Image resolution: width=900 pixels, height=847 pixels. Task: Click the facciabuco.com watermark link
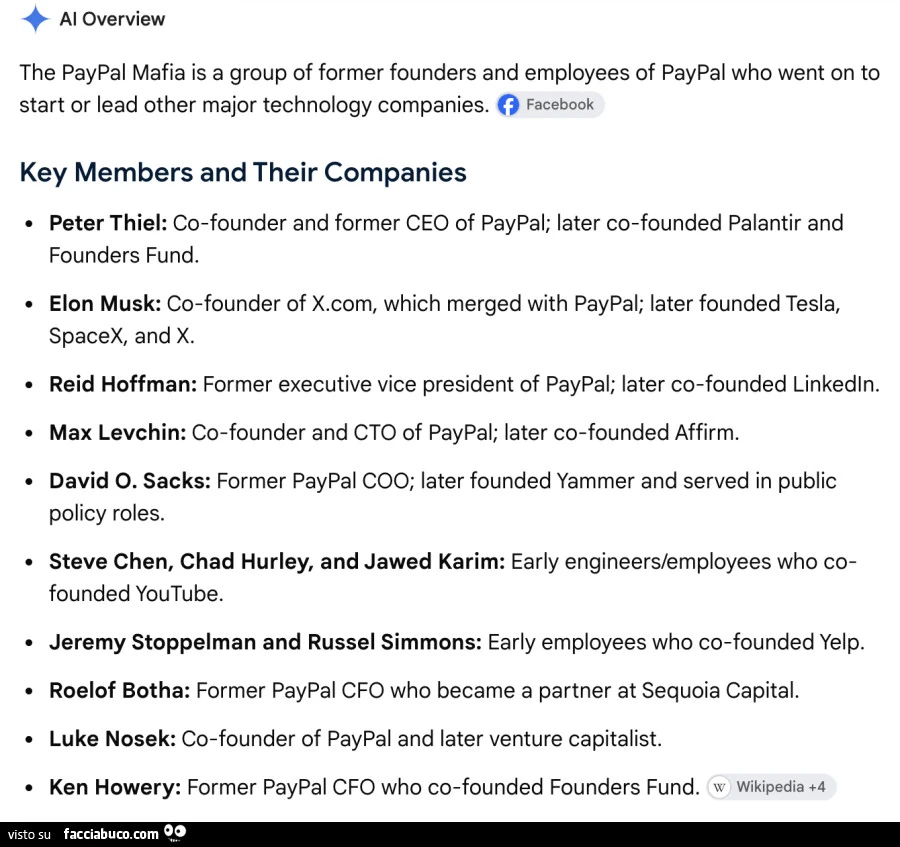pyautogui.click(x=111, y=834)
